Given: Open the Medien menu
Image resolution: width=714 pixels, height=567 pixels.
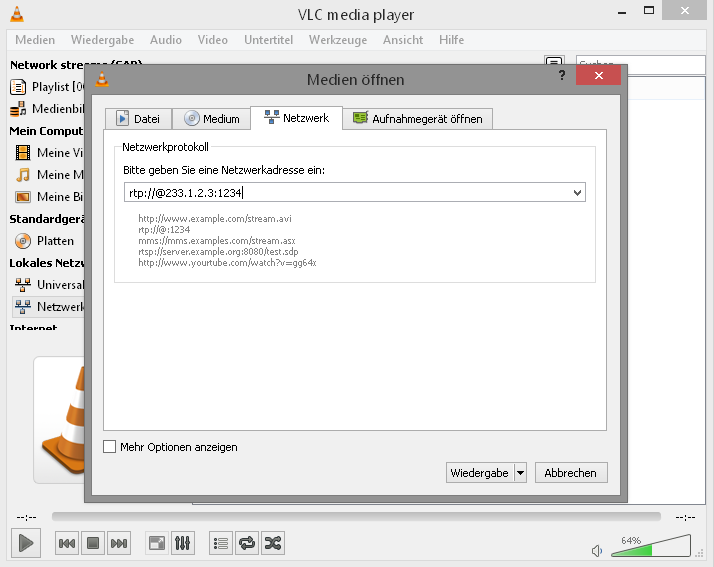Looking at the screenshot, I should 35,40.
